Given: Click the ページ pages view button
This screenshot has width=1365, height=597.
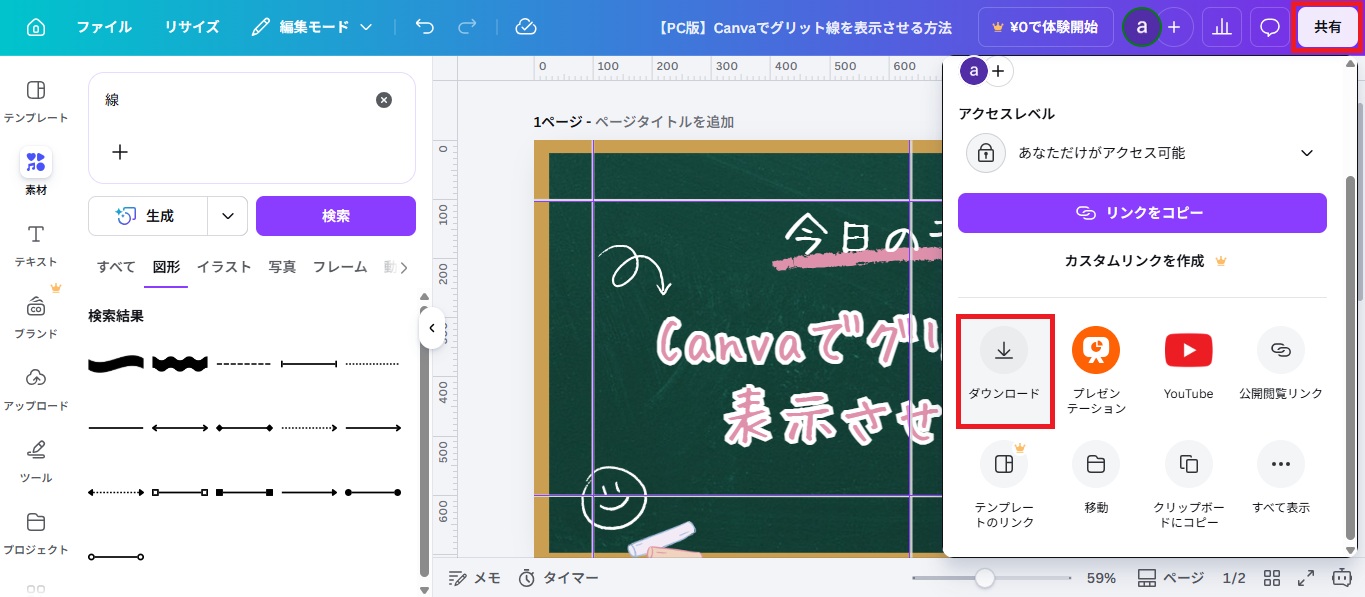Looking at the screenshot, I should click(x=1171, y=578).
